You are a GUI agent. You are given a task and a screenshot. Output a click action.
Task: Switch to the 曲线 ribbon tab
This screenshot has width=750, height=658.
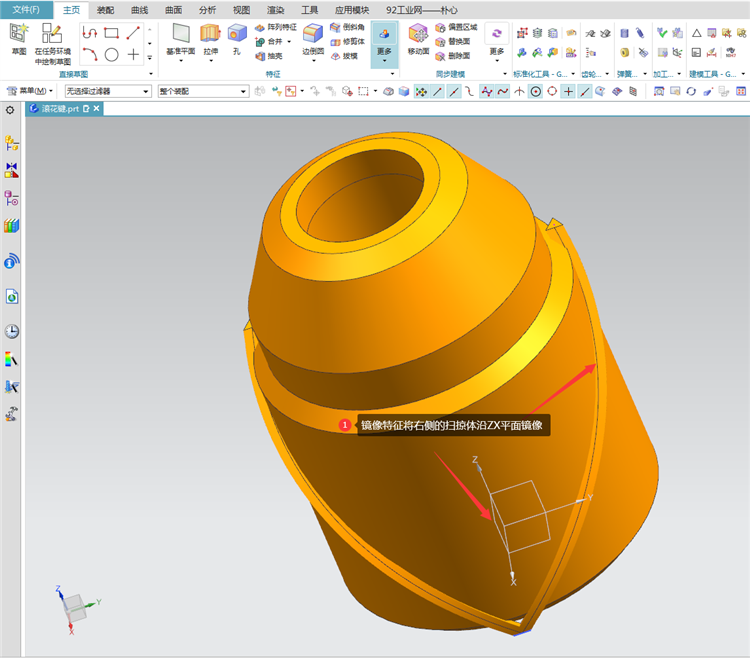point(140,10)
